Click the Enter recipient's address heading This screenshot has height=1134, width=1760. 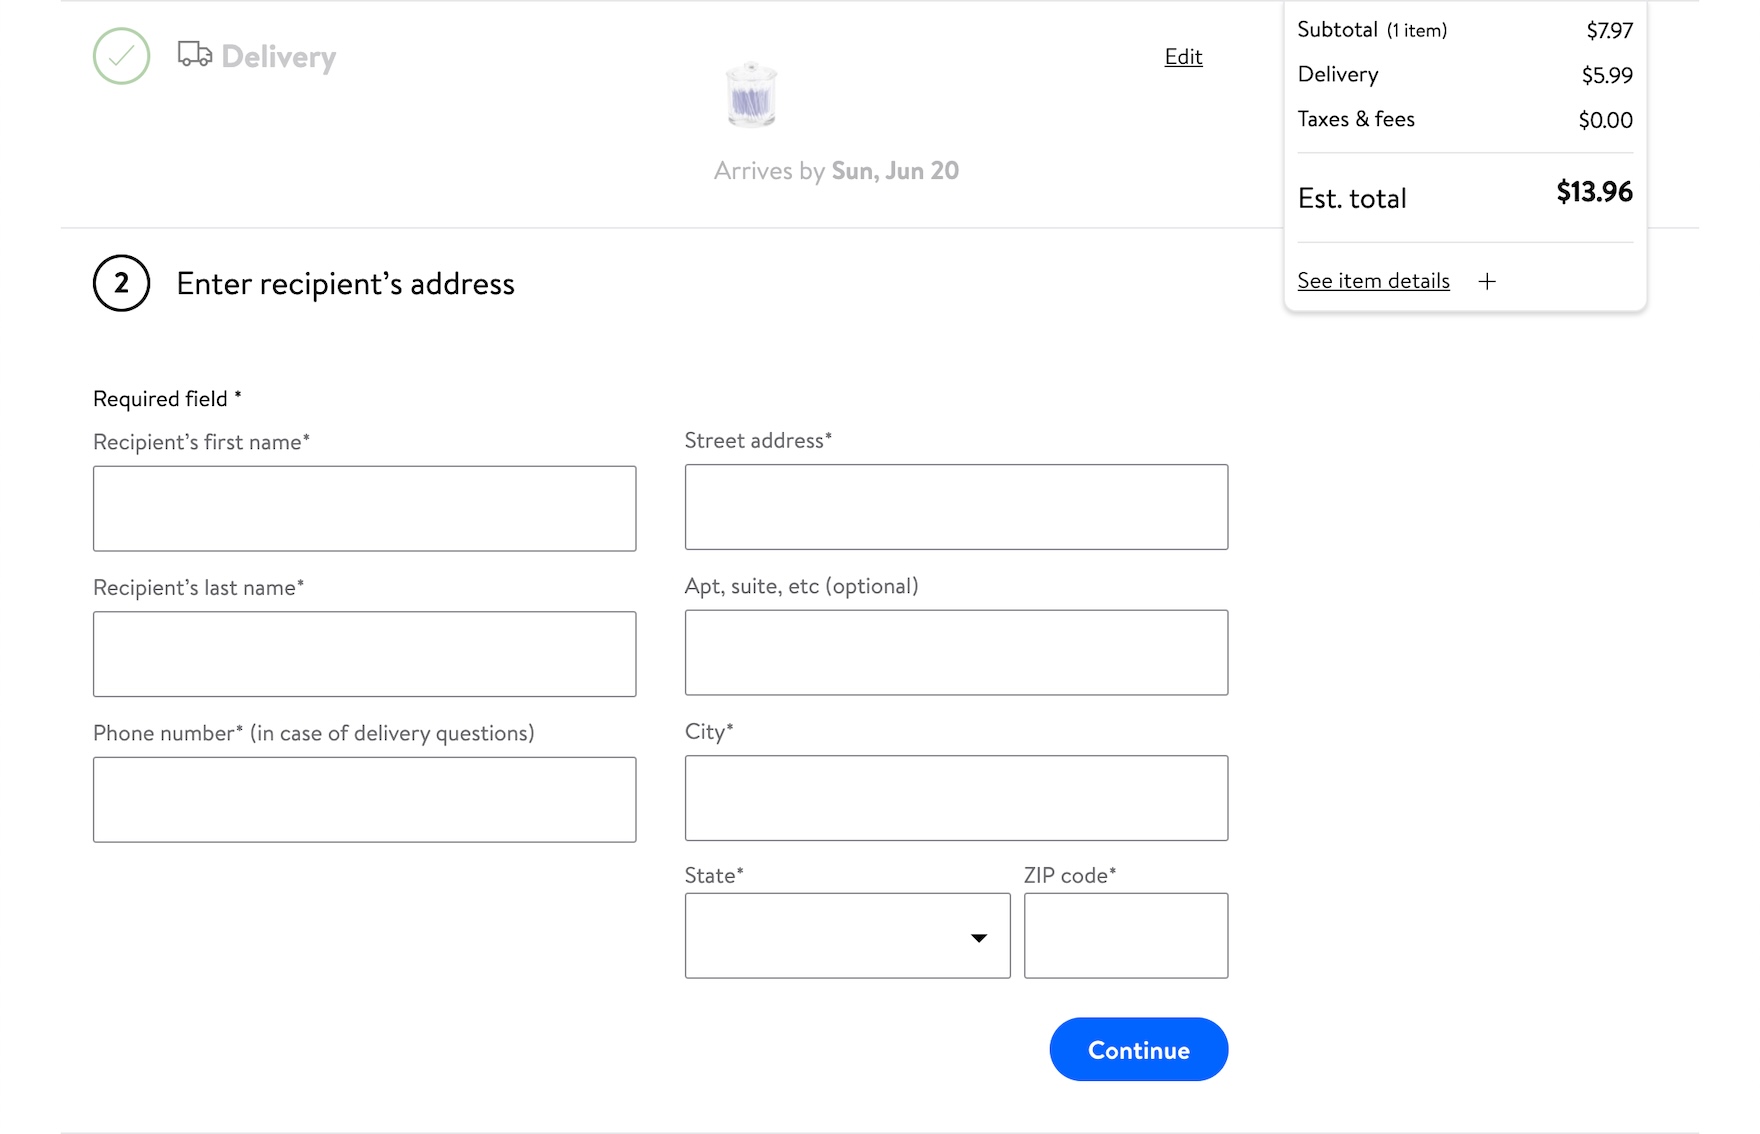[345, 284]
